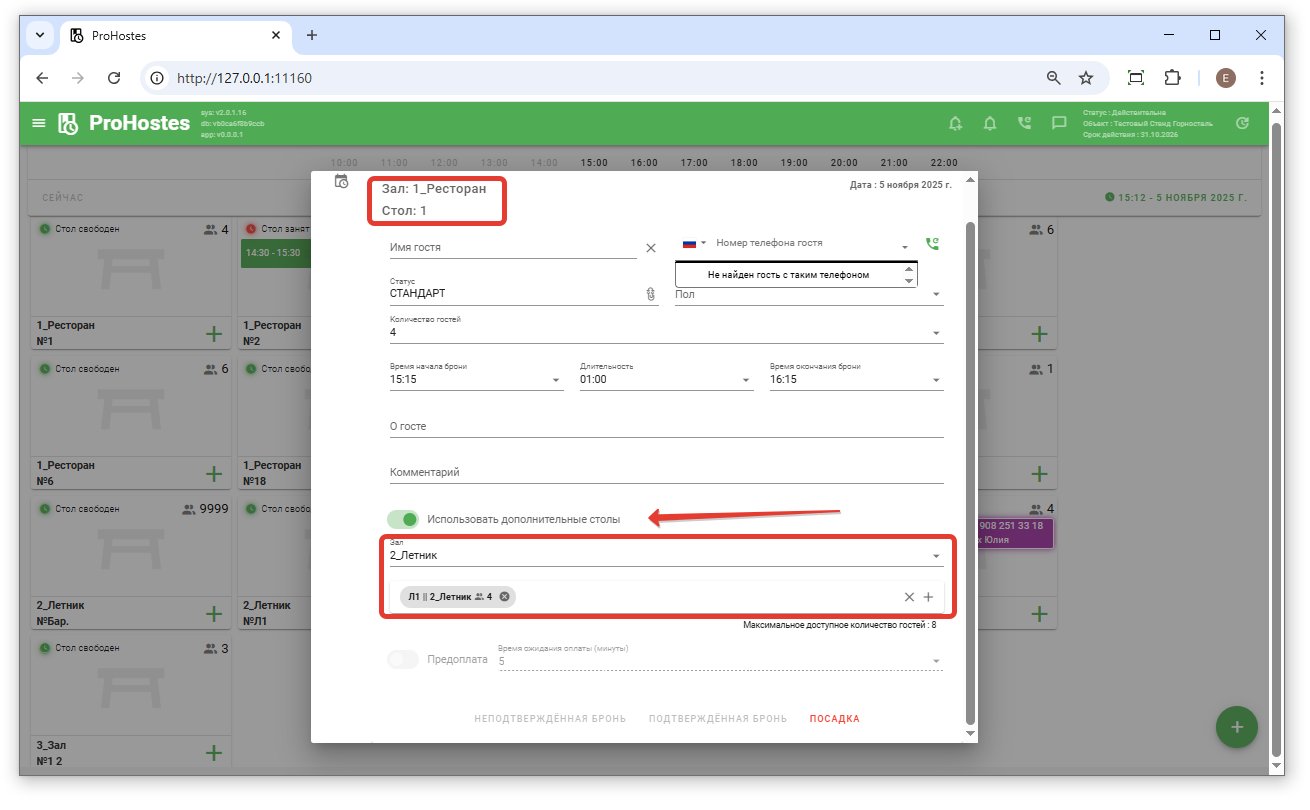Viewport: 1310px width, 810px height.
Task: Click the Комментарий input field
Action: 666,472
